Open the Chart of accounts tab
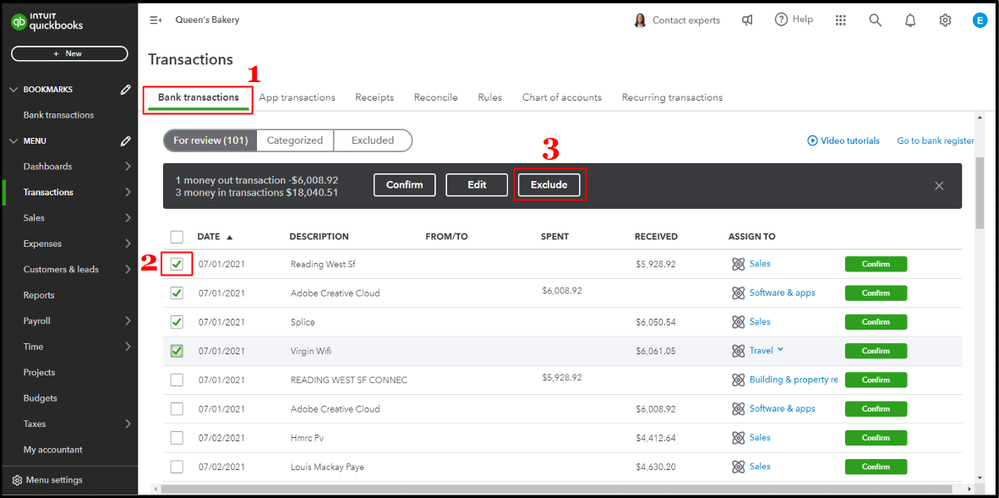 coord(562,97)
